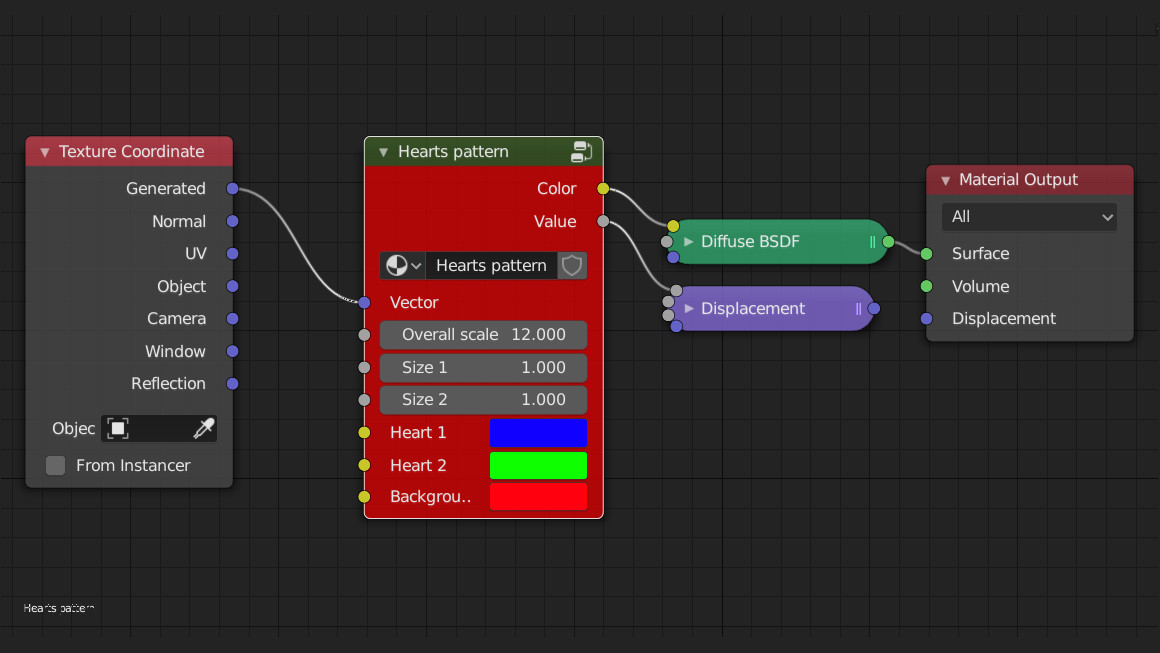
Task: Click the node group icon on Hearts pattern header
Action: [582, 151]
